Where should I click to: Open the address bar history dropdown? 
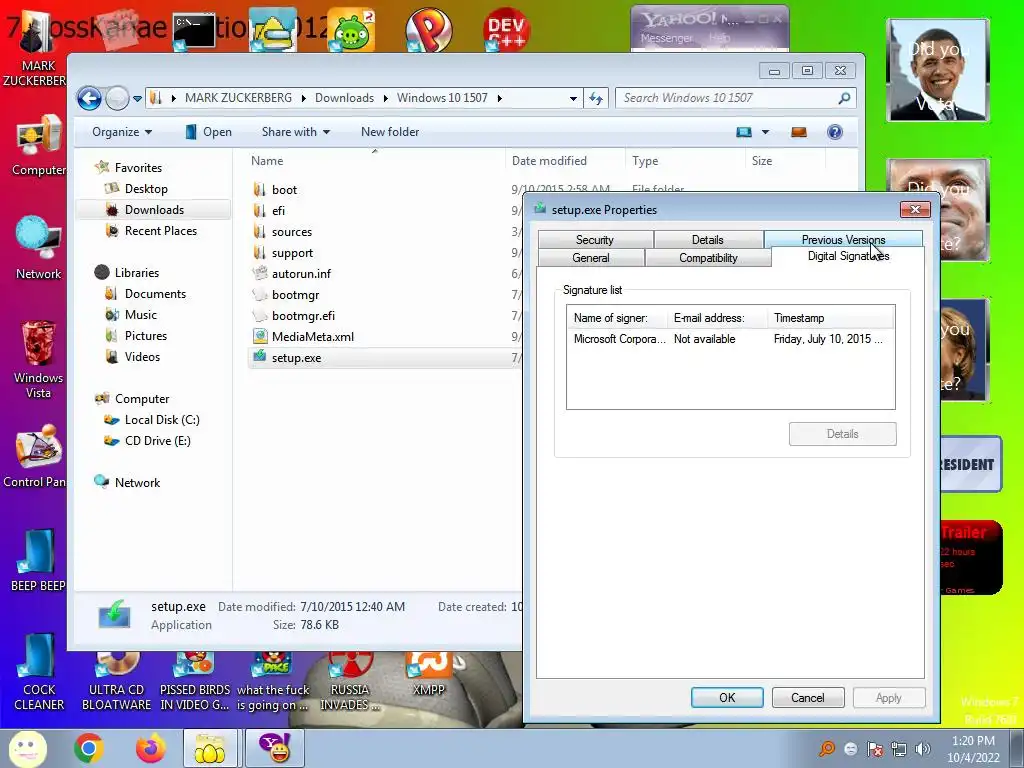pos(573,98)
